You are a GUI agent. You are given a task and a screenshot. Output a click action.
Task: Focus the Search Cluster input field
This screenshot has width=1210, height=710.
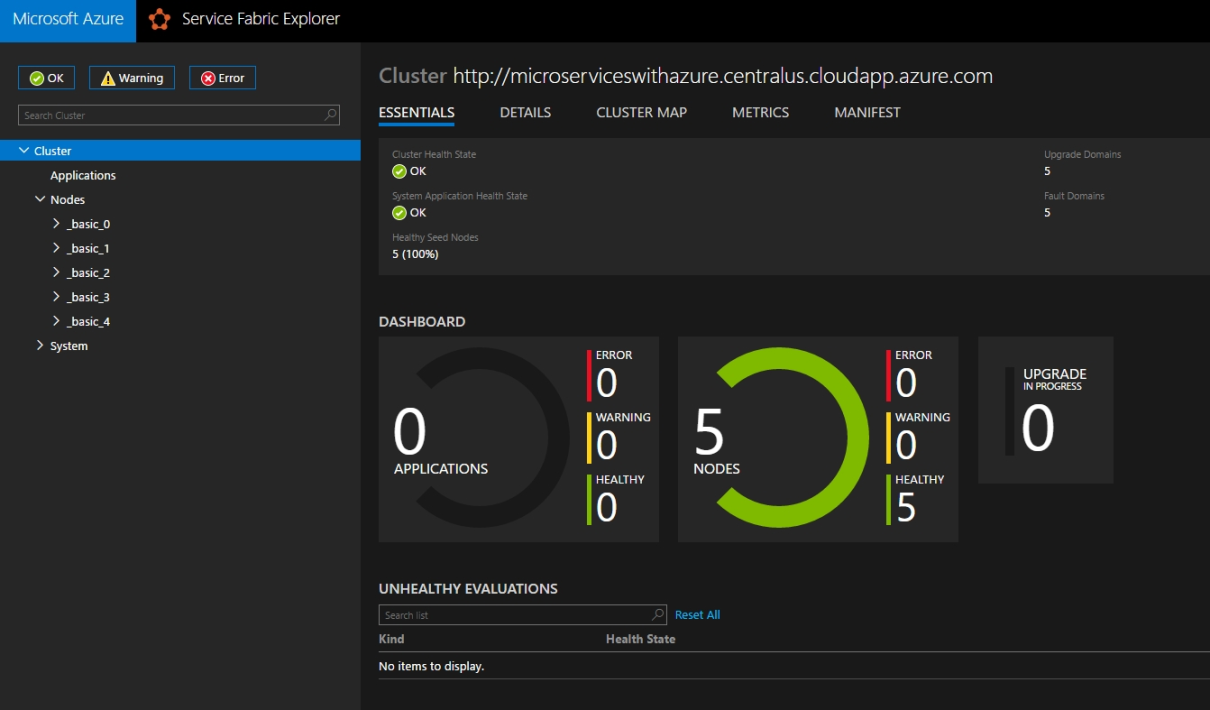click(x=179, y=115)
